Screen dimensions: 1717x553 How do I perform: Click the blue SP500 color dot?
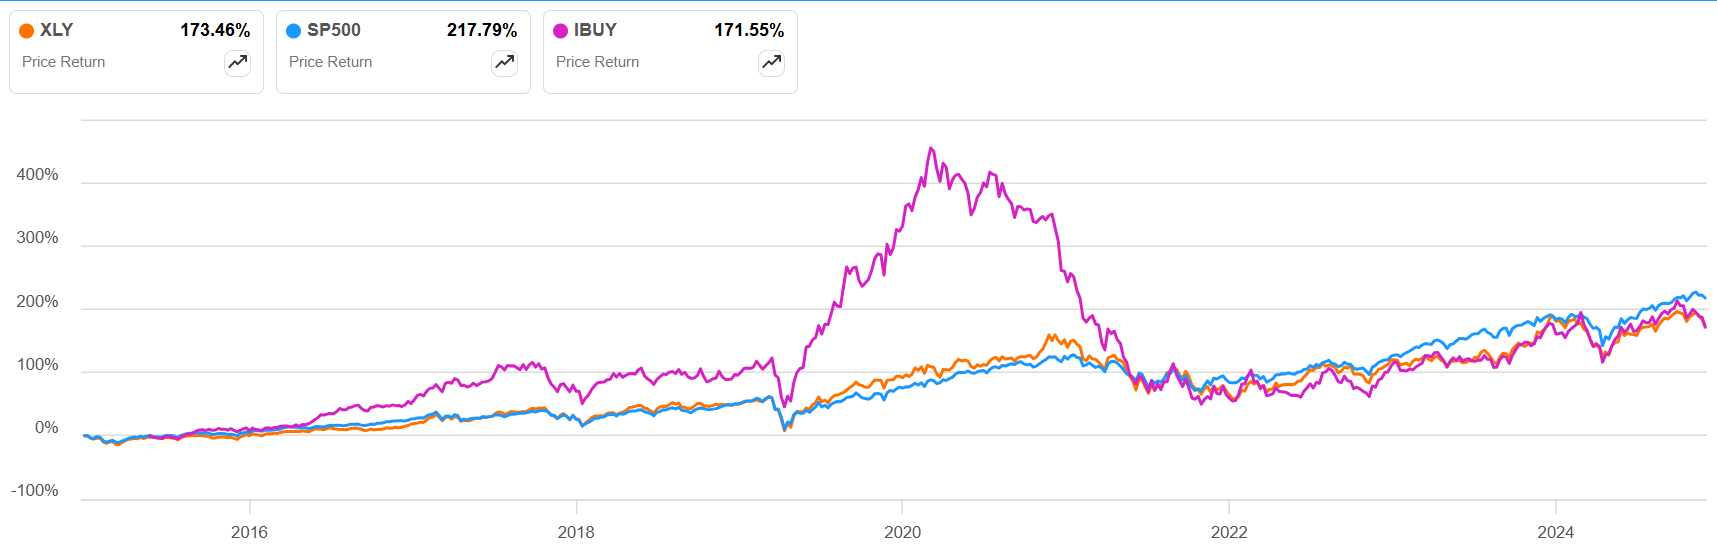[294, 31]
